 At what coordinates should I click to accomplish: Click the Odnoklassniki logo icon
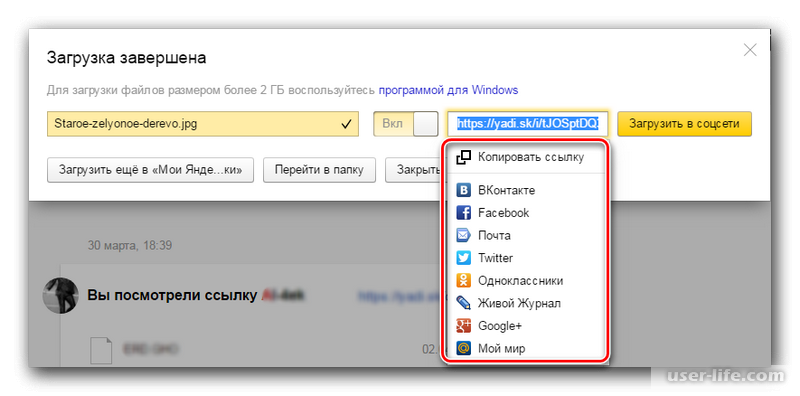coord(463,281)
